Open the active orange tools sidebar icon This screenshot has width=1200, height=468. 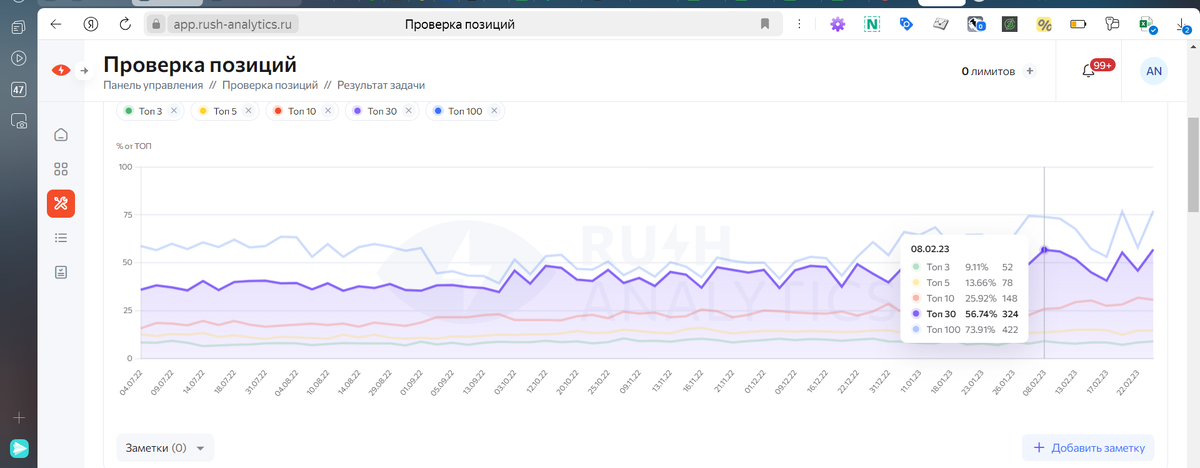click(x=61, y=203)
